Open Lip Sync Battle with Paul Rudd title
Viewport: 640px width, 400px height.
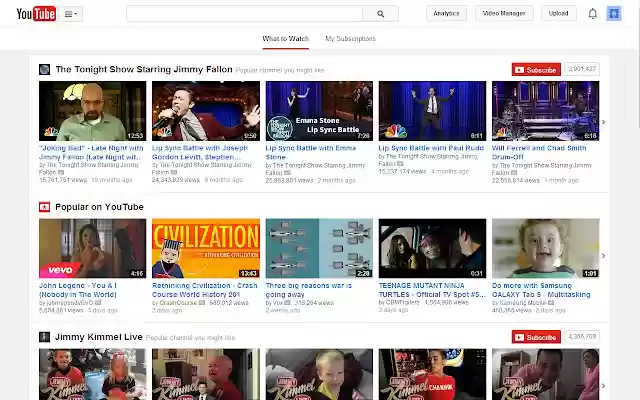431,148
